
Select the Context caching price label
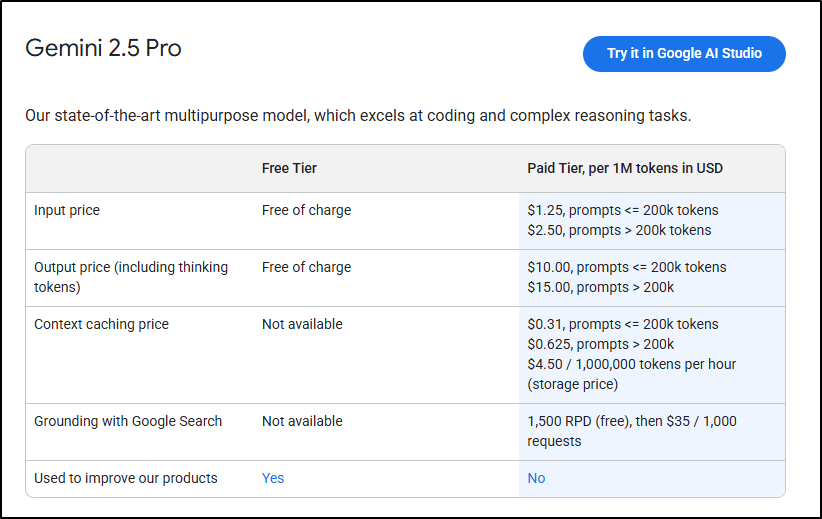point(101,325)
